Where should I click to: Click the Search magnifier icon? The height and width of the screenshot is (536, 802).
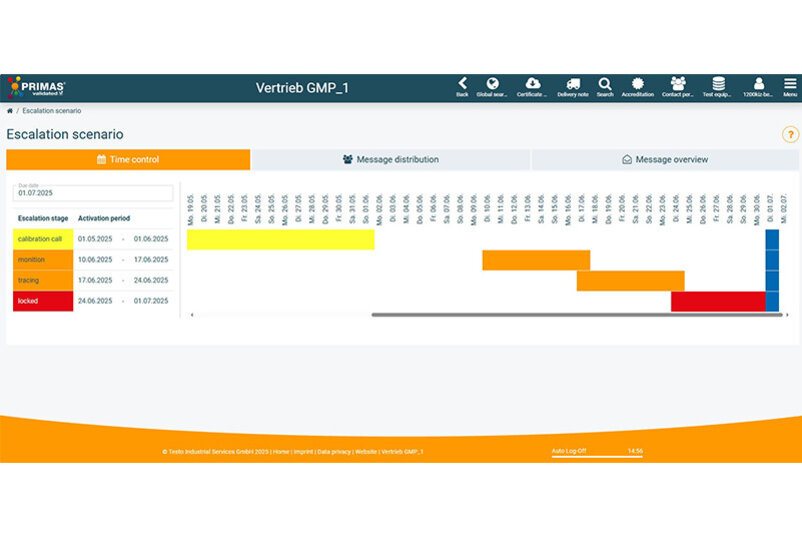605,84
